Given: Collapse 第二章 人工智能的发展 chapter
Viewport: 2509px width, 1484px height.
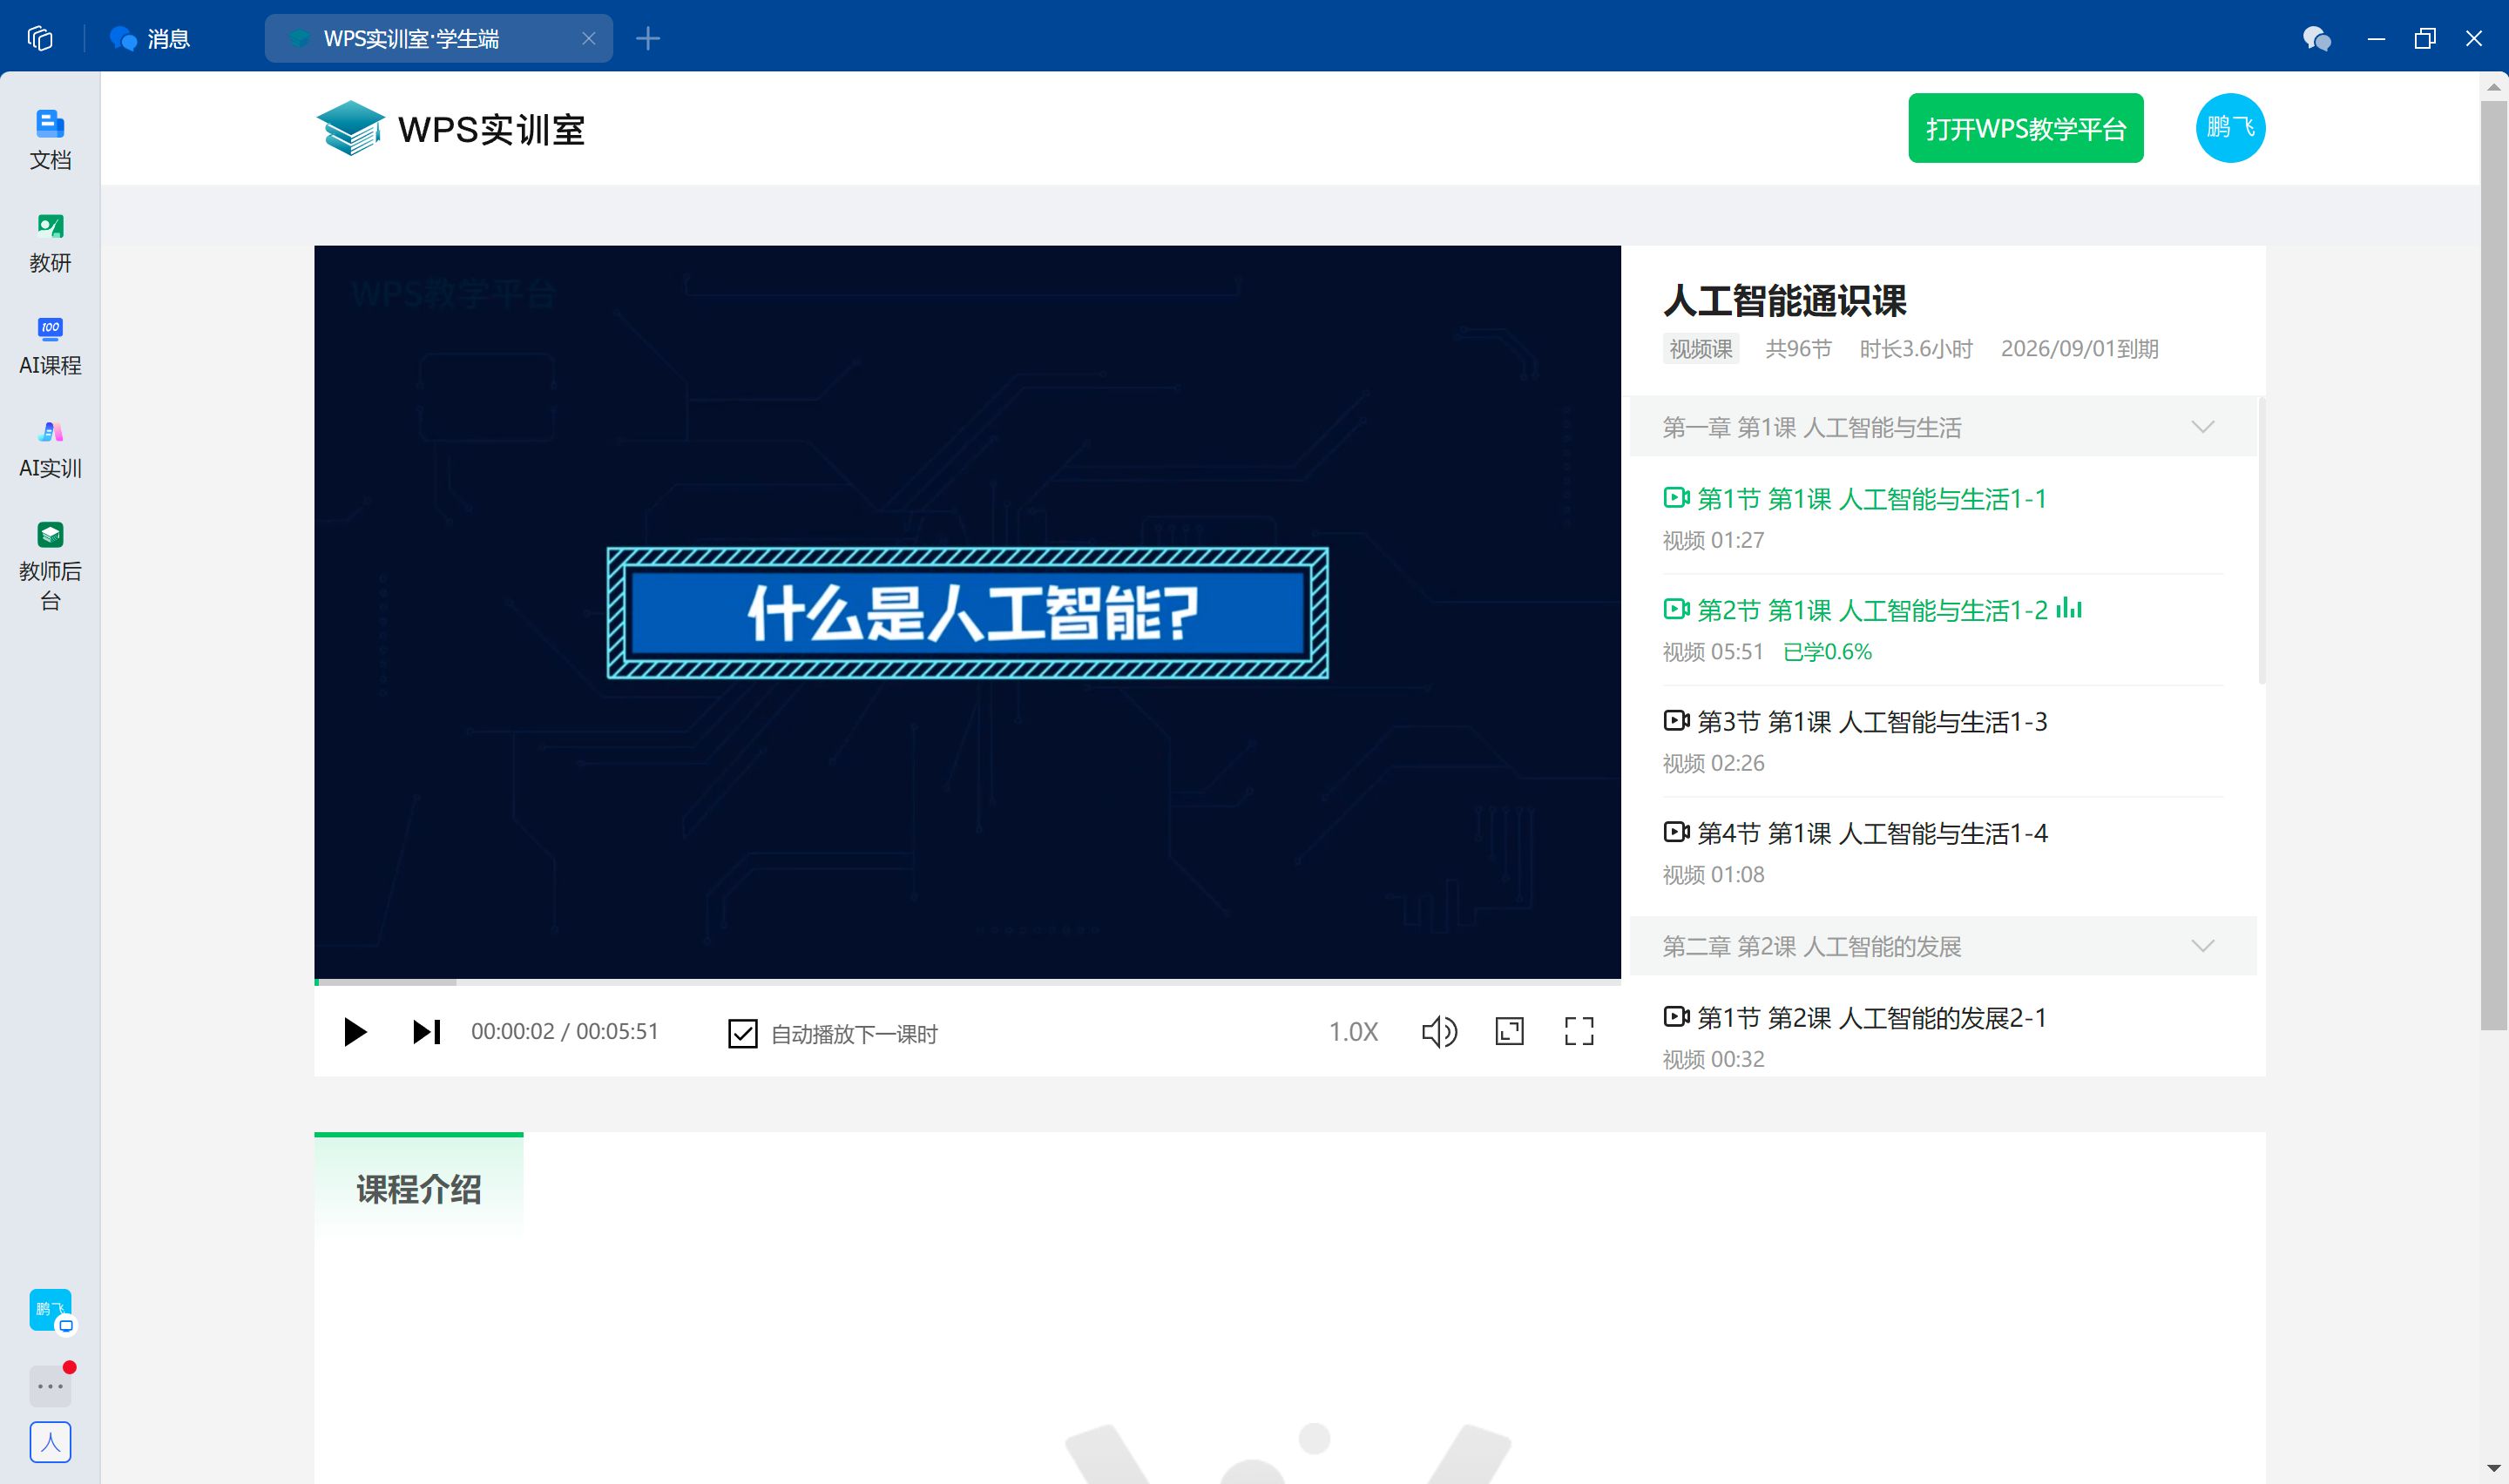Looking at the screenshot, I should click(x=2201, y=946).
